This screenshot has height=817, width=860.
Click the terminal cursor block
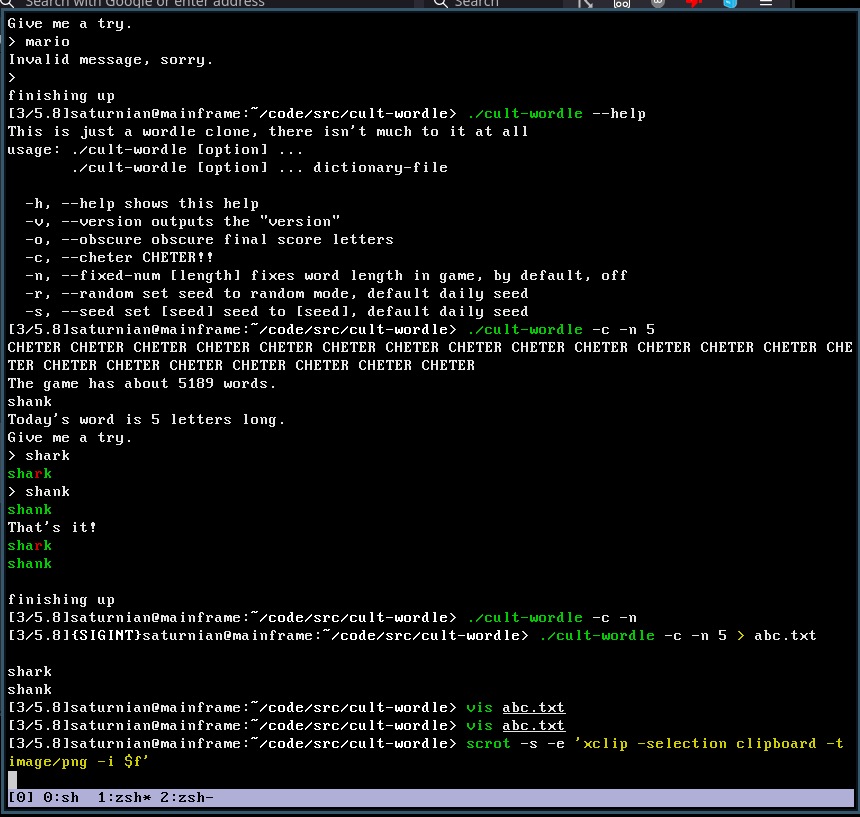click(12, 779)
